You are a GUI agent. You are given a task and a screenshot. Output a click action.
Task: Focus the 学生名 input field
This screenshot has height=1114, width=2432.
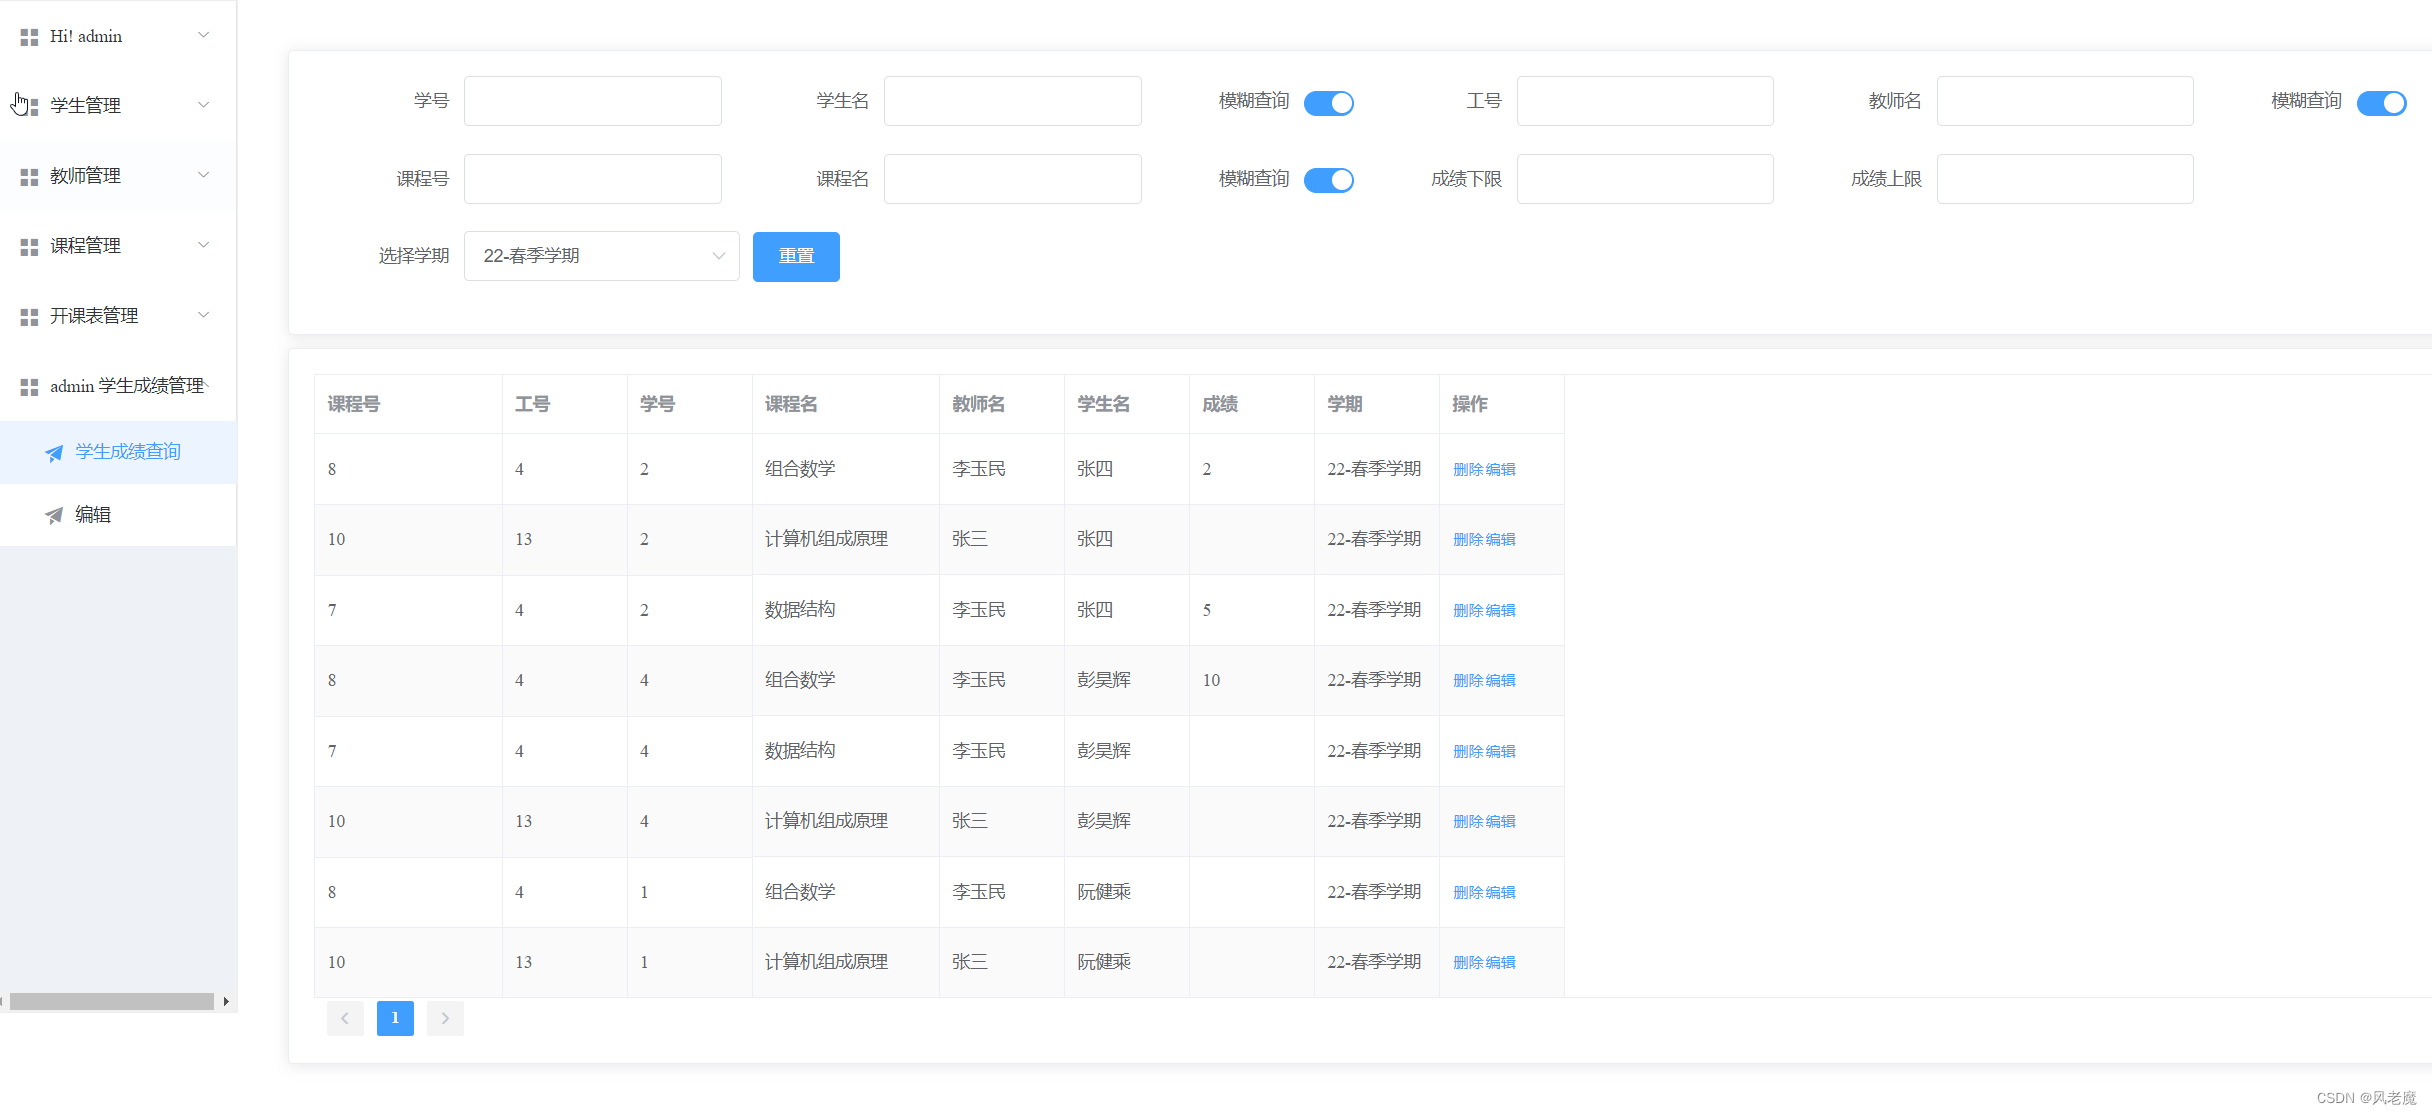[x=1013, y=101]
